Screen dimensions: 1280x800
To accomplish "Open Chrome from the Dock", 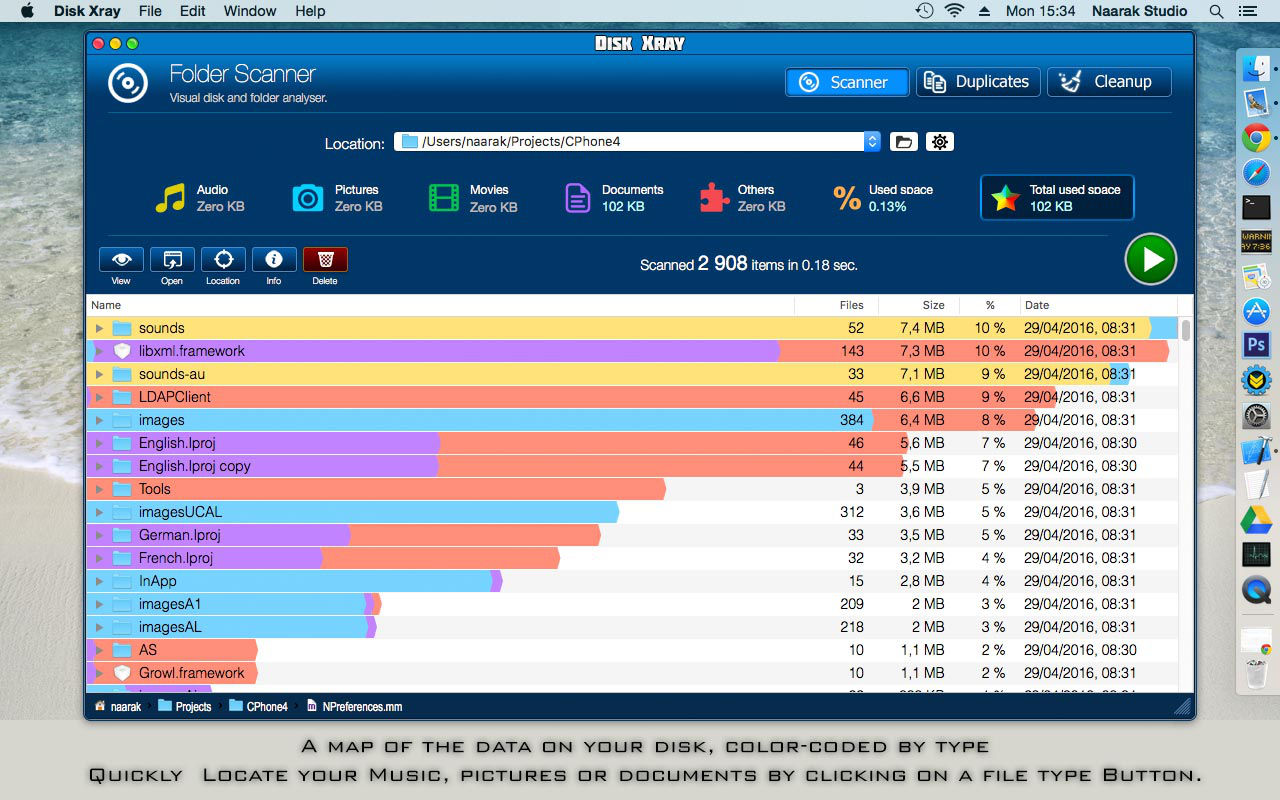I will 1256,137.
